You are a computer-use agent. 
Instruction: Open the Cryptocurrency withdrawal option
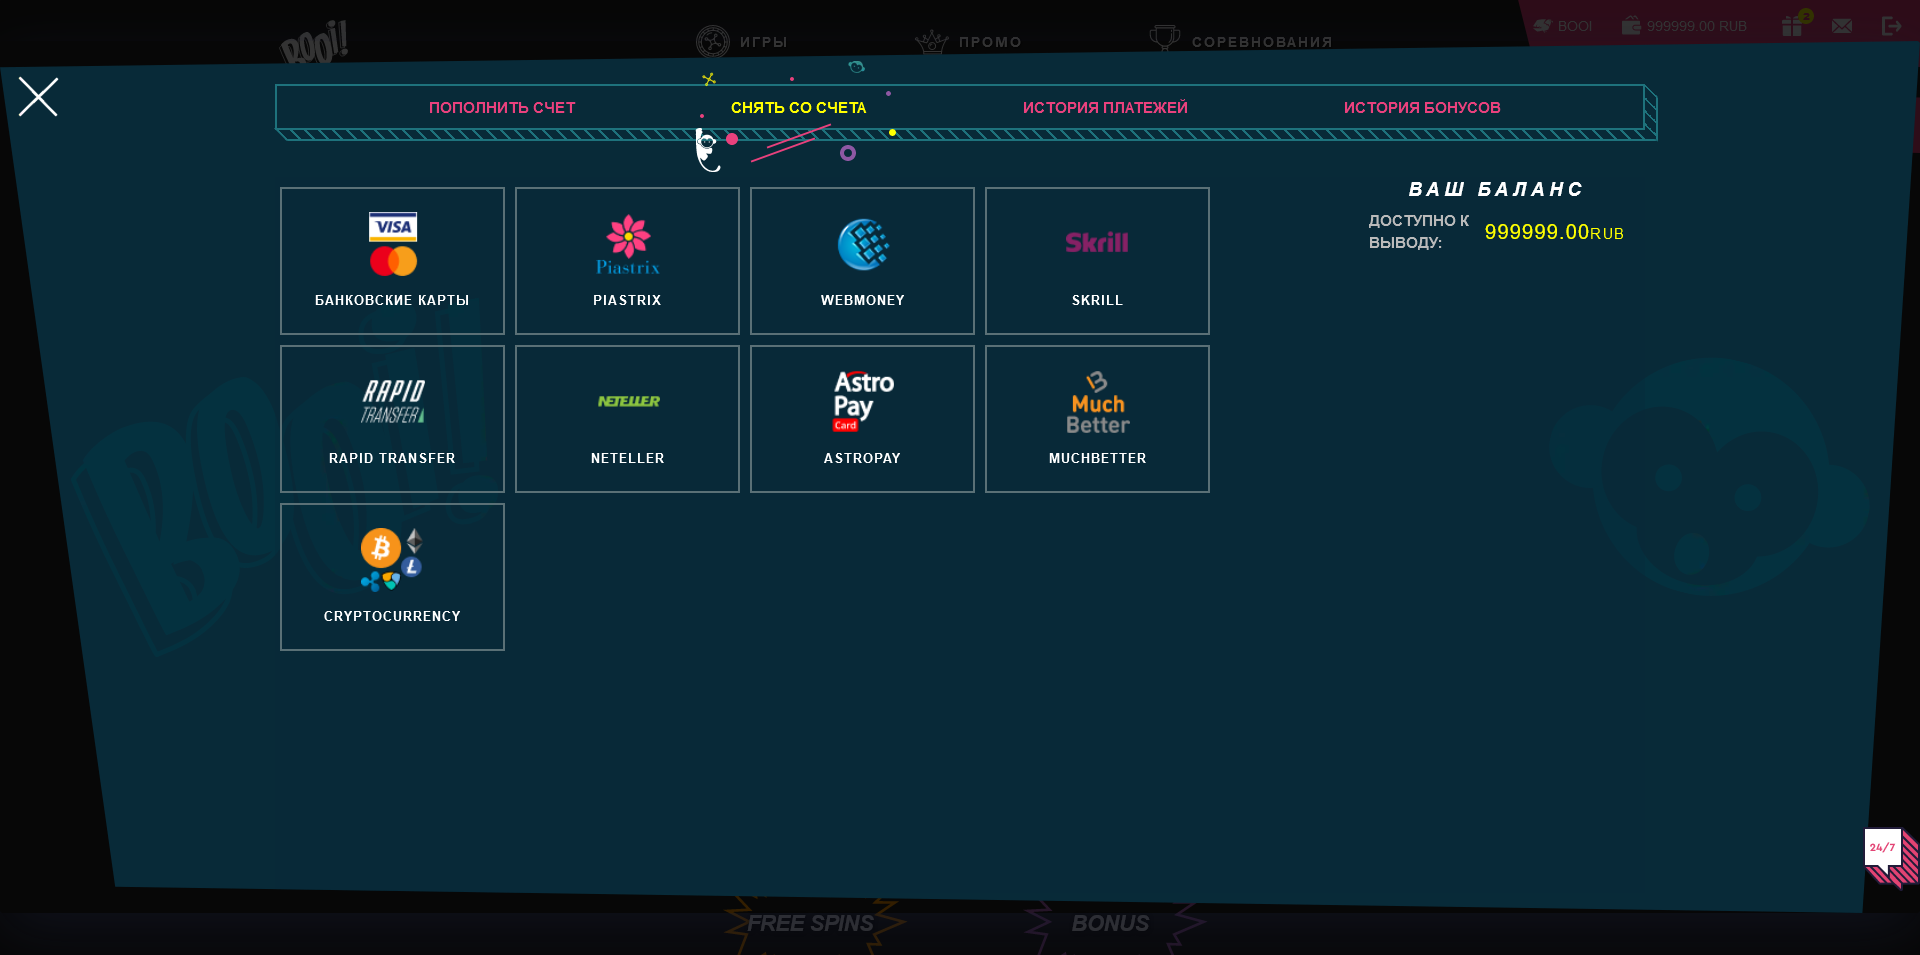392,577
